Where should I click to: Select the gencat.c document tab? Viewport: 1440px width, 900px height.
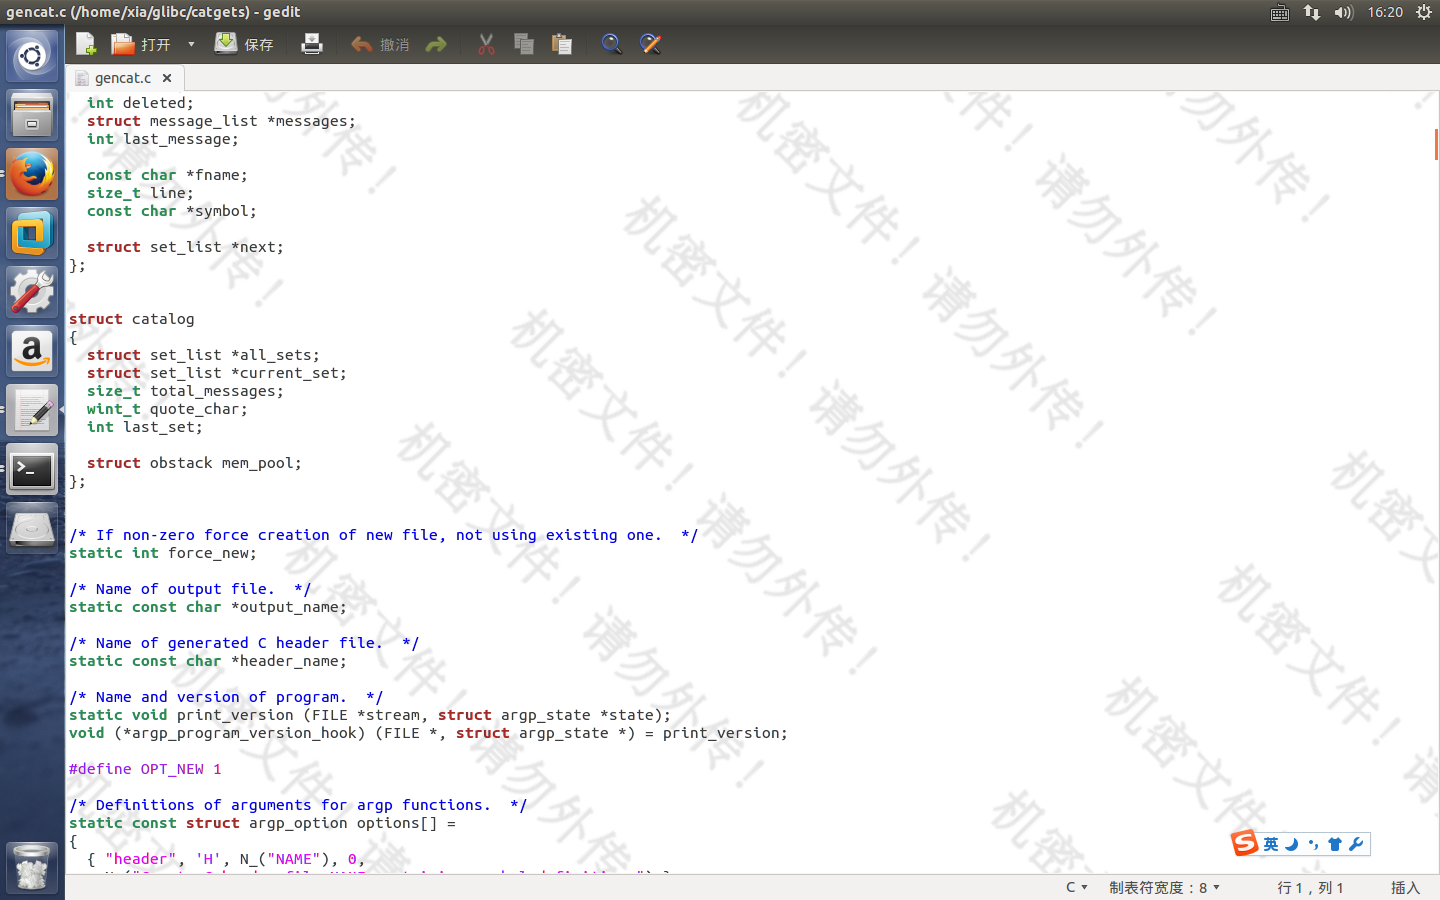click(122, 78)
